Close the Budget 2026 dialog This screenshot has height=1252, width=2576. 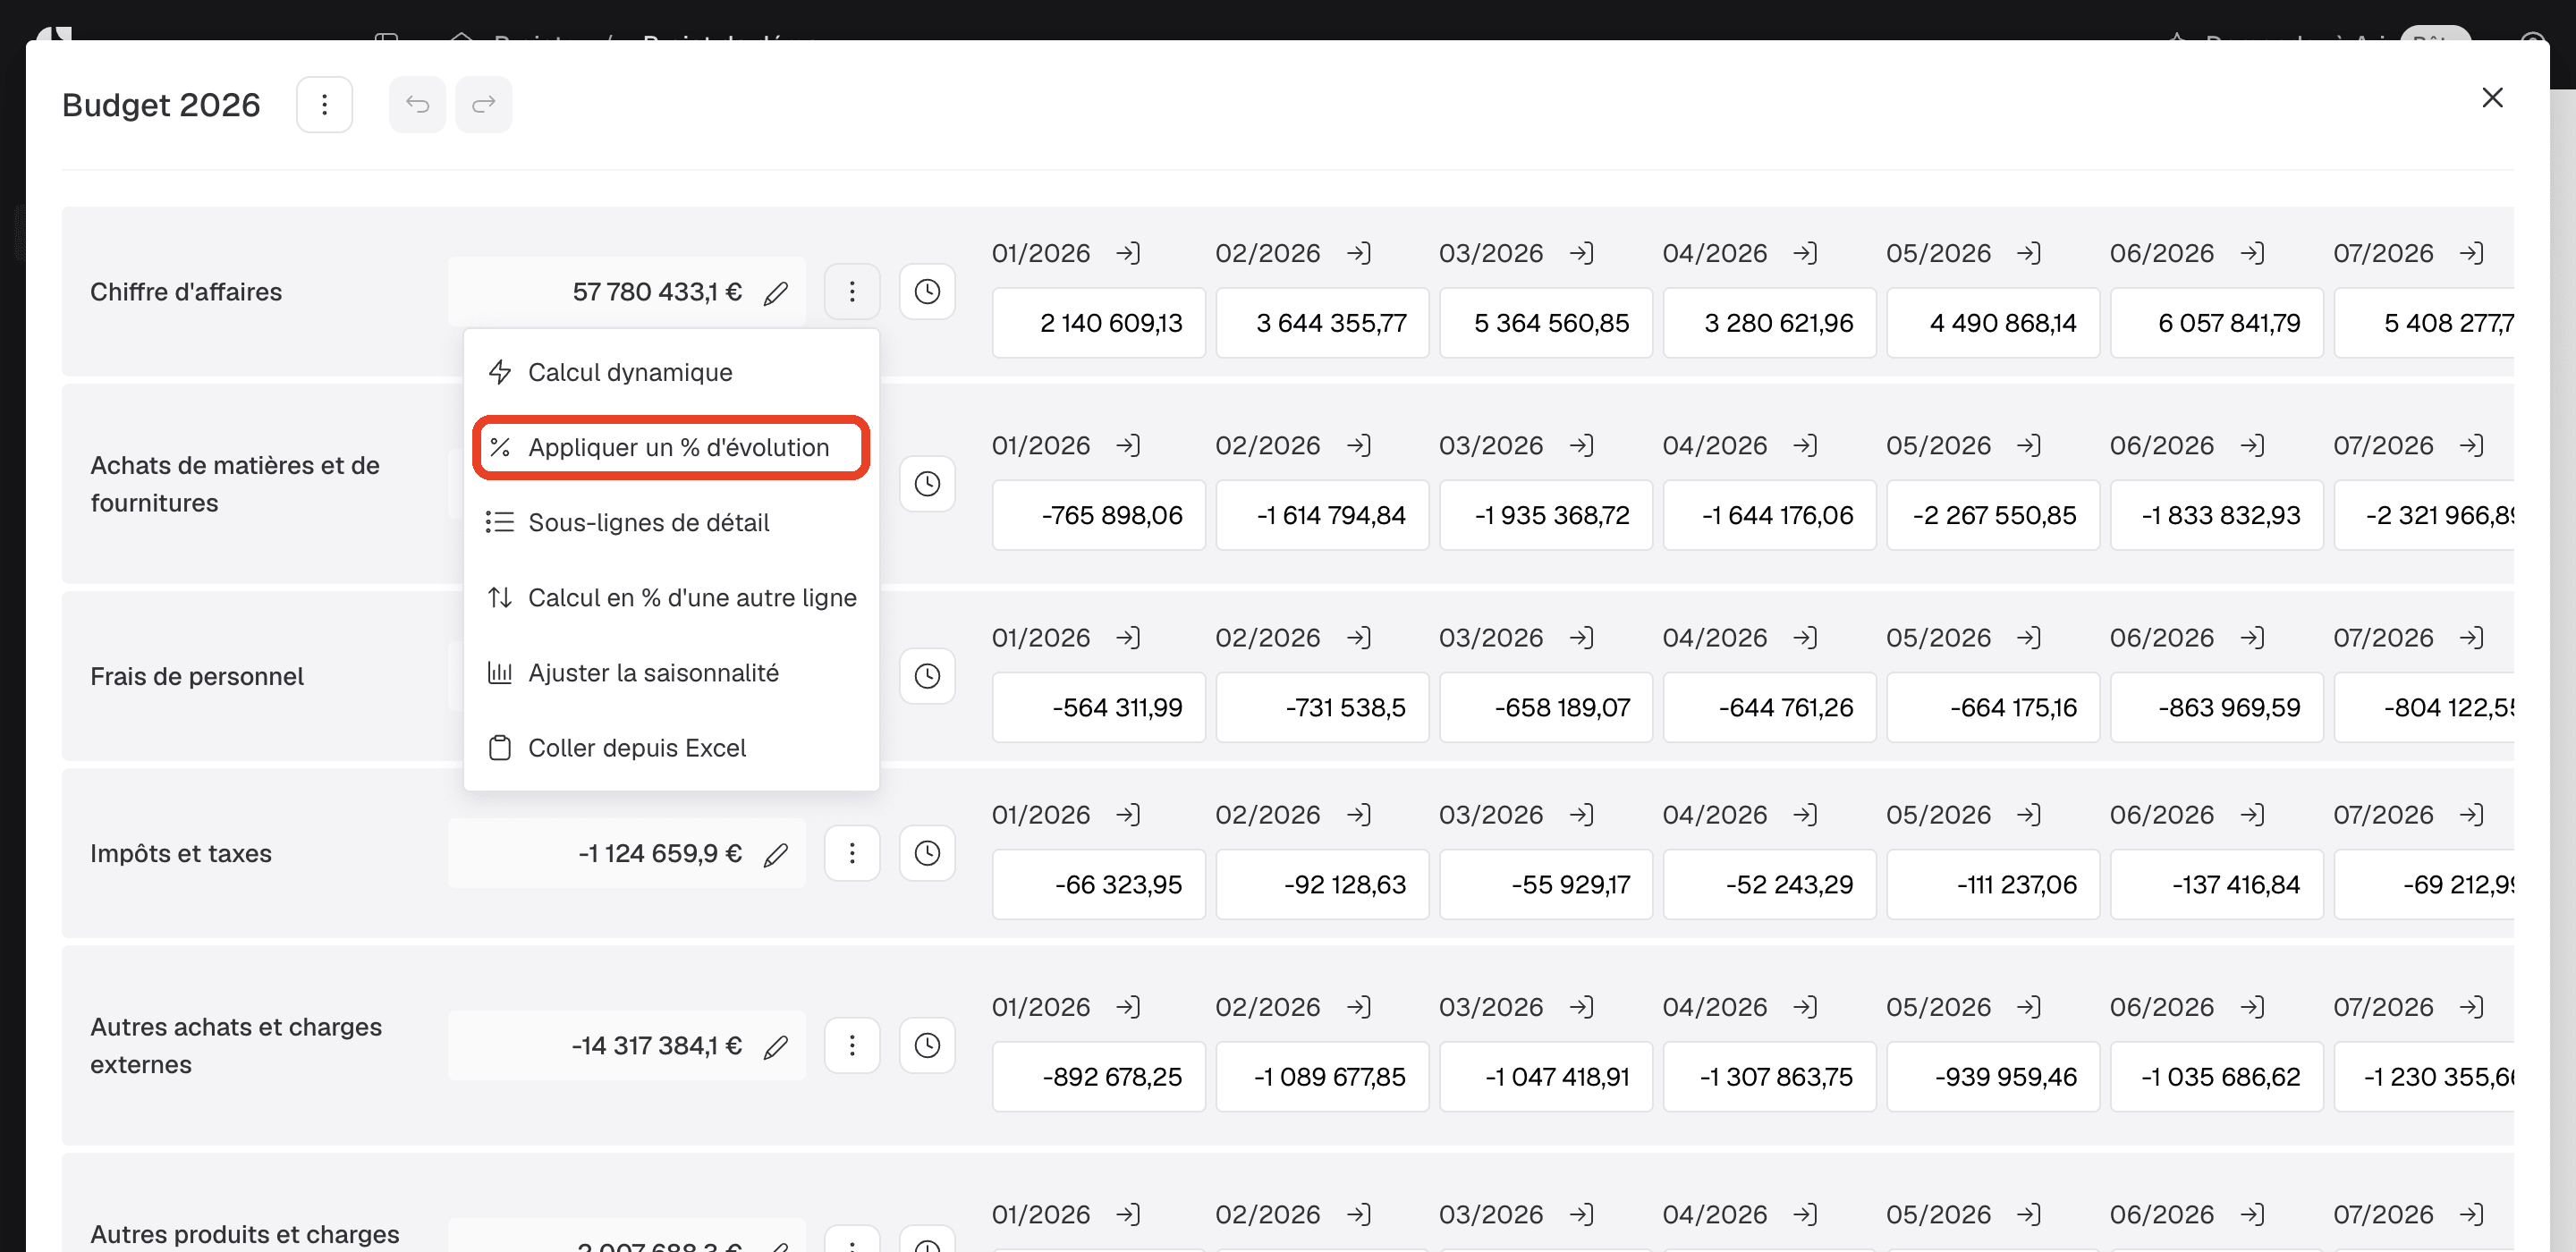click(2492, 97)
